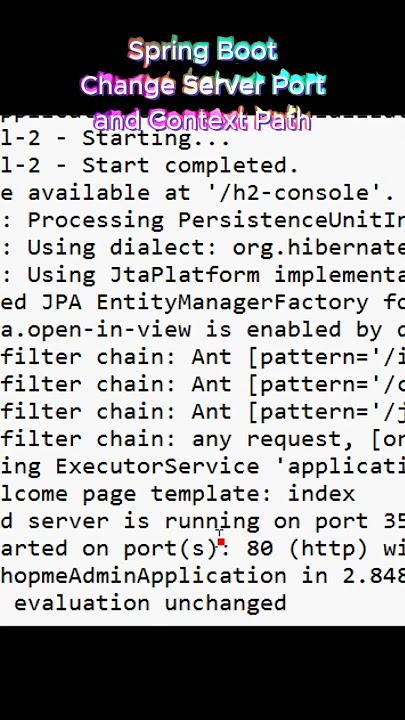Click the "JPA EntityManagerFactory" log entry
405x720 pixels.
[202, 302]
